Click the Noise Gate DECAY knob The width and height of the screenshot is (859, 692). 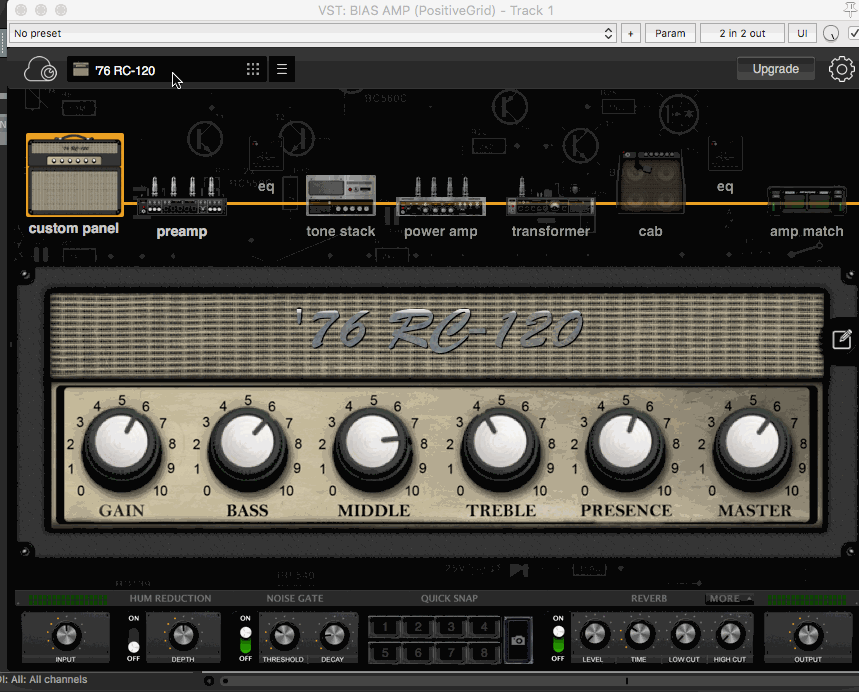pos(334,635)
